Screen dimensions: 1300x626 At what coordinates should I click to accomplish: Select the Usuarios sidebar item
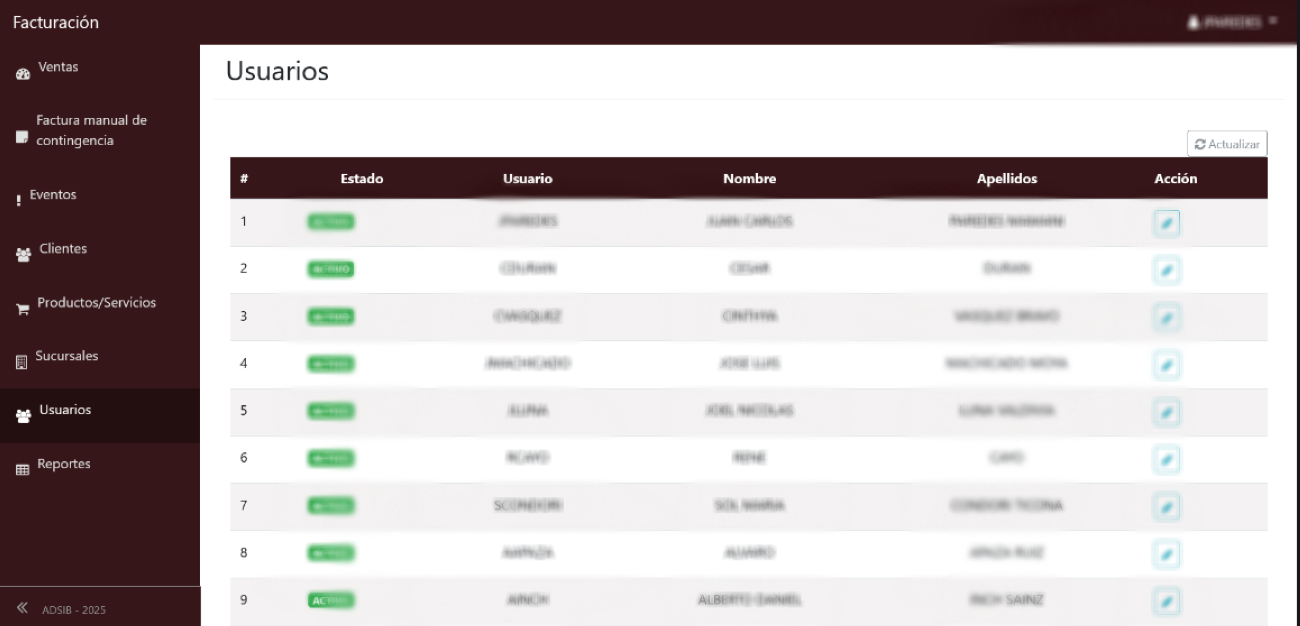pos(65,410)
